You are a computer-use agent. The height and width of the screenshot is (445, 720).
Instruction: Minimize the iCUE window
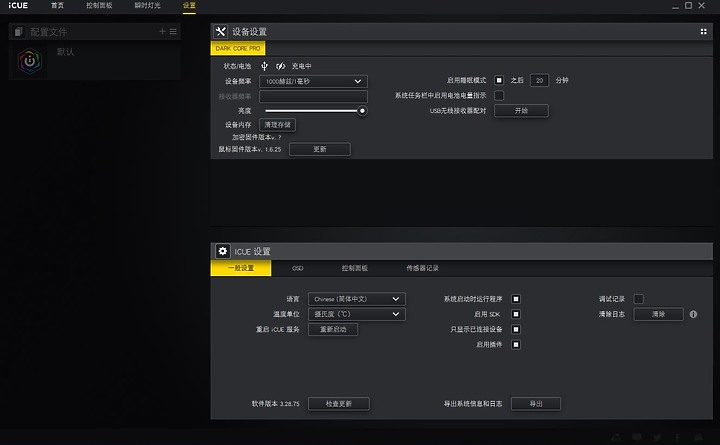coord(675,6)
